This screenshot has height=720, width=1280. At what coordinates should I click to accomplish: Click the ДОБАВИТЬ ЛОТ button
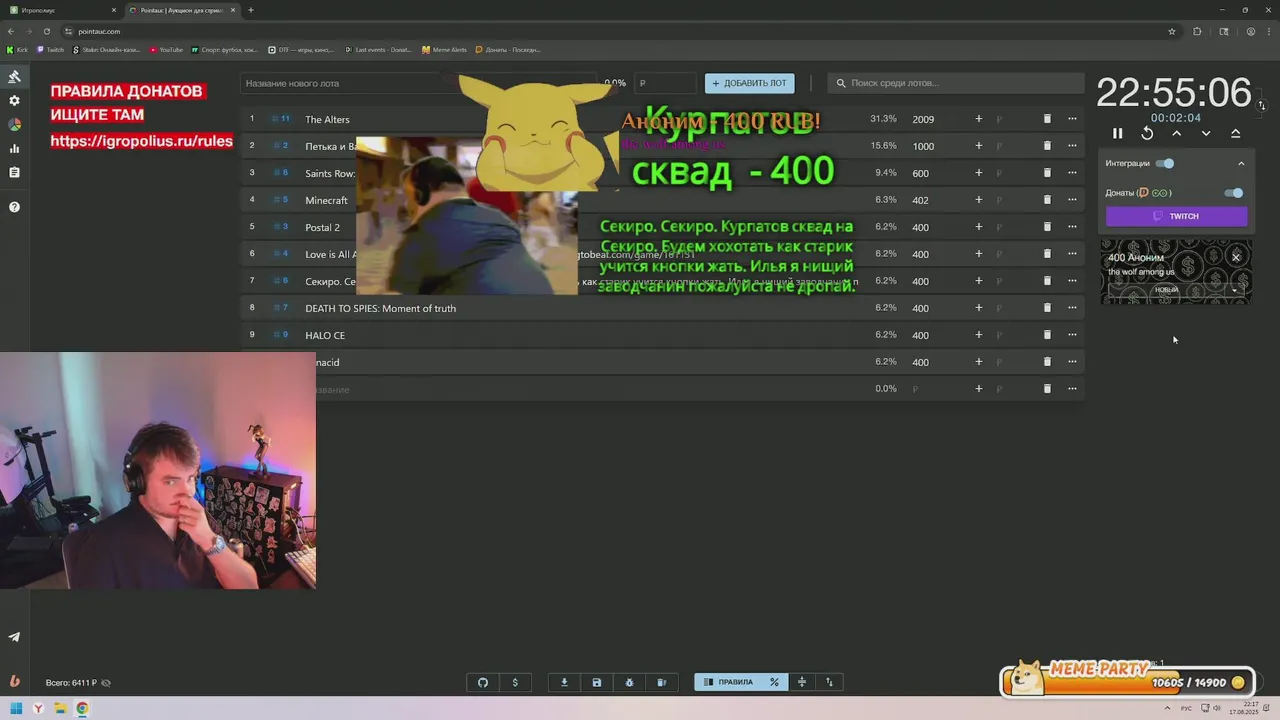click(x=749, y=83)
